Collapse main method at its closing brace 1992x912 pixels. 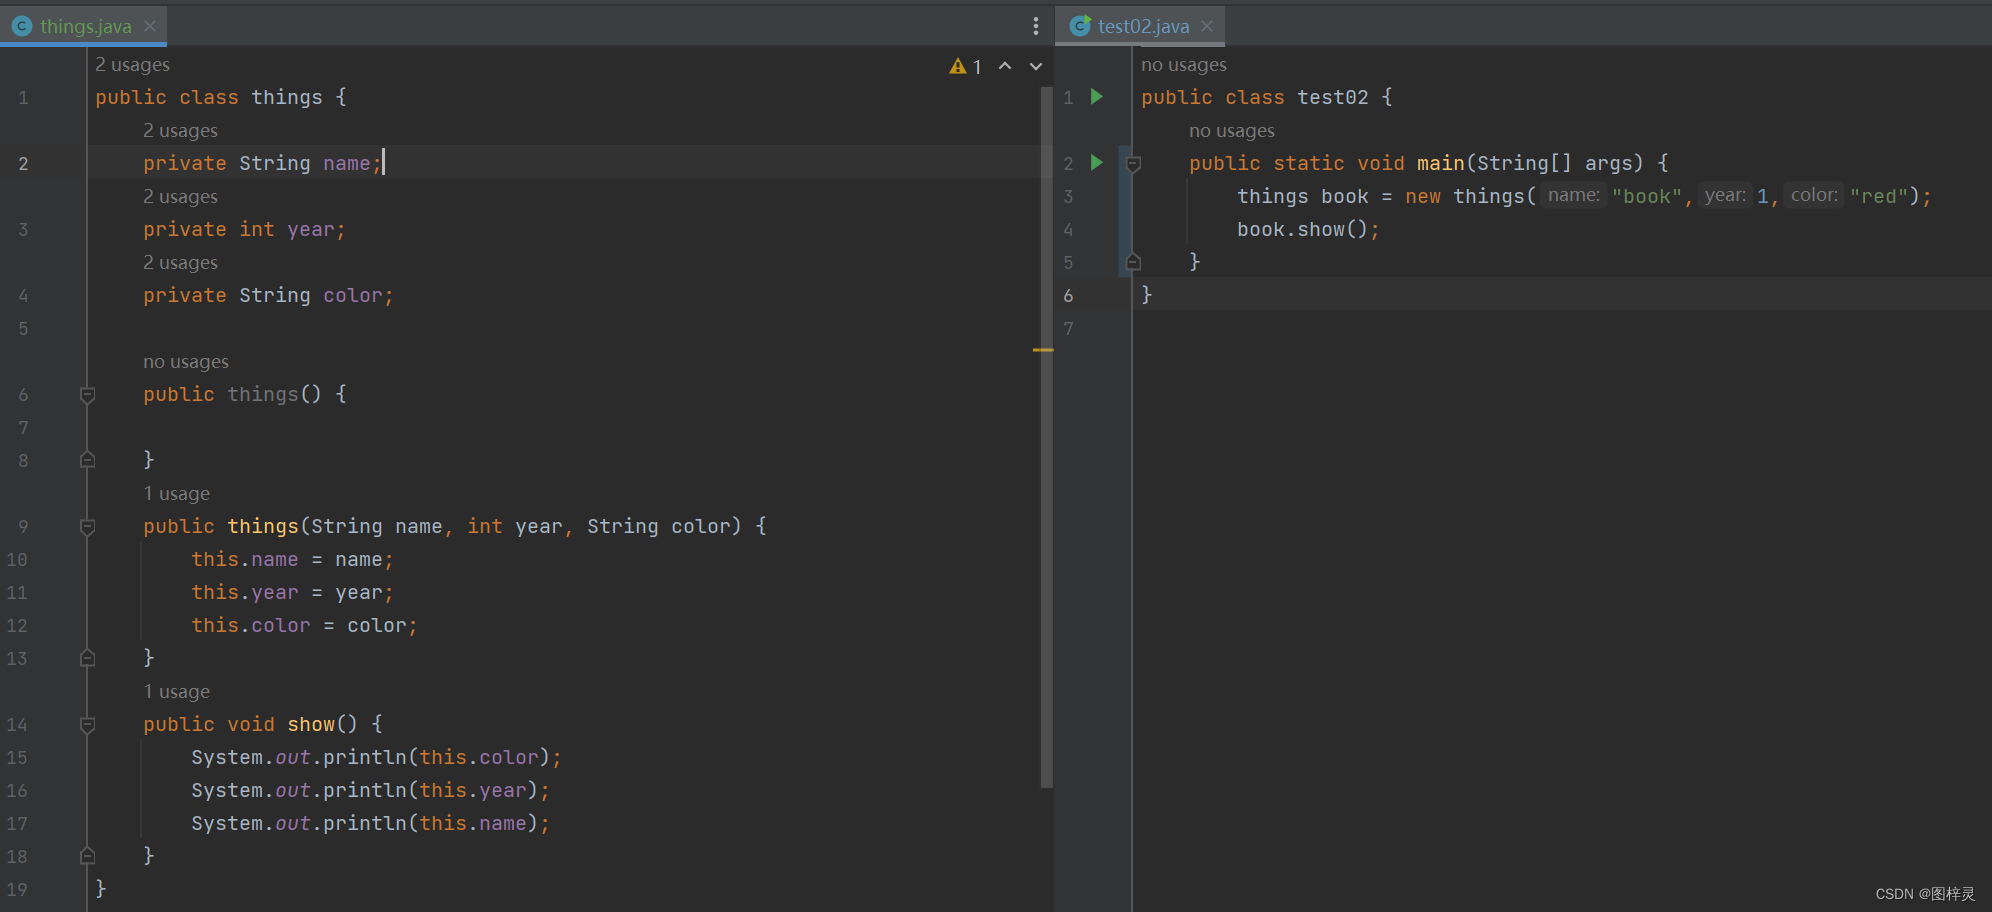(1133, 262)
